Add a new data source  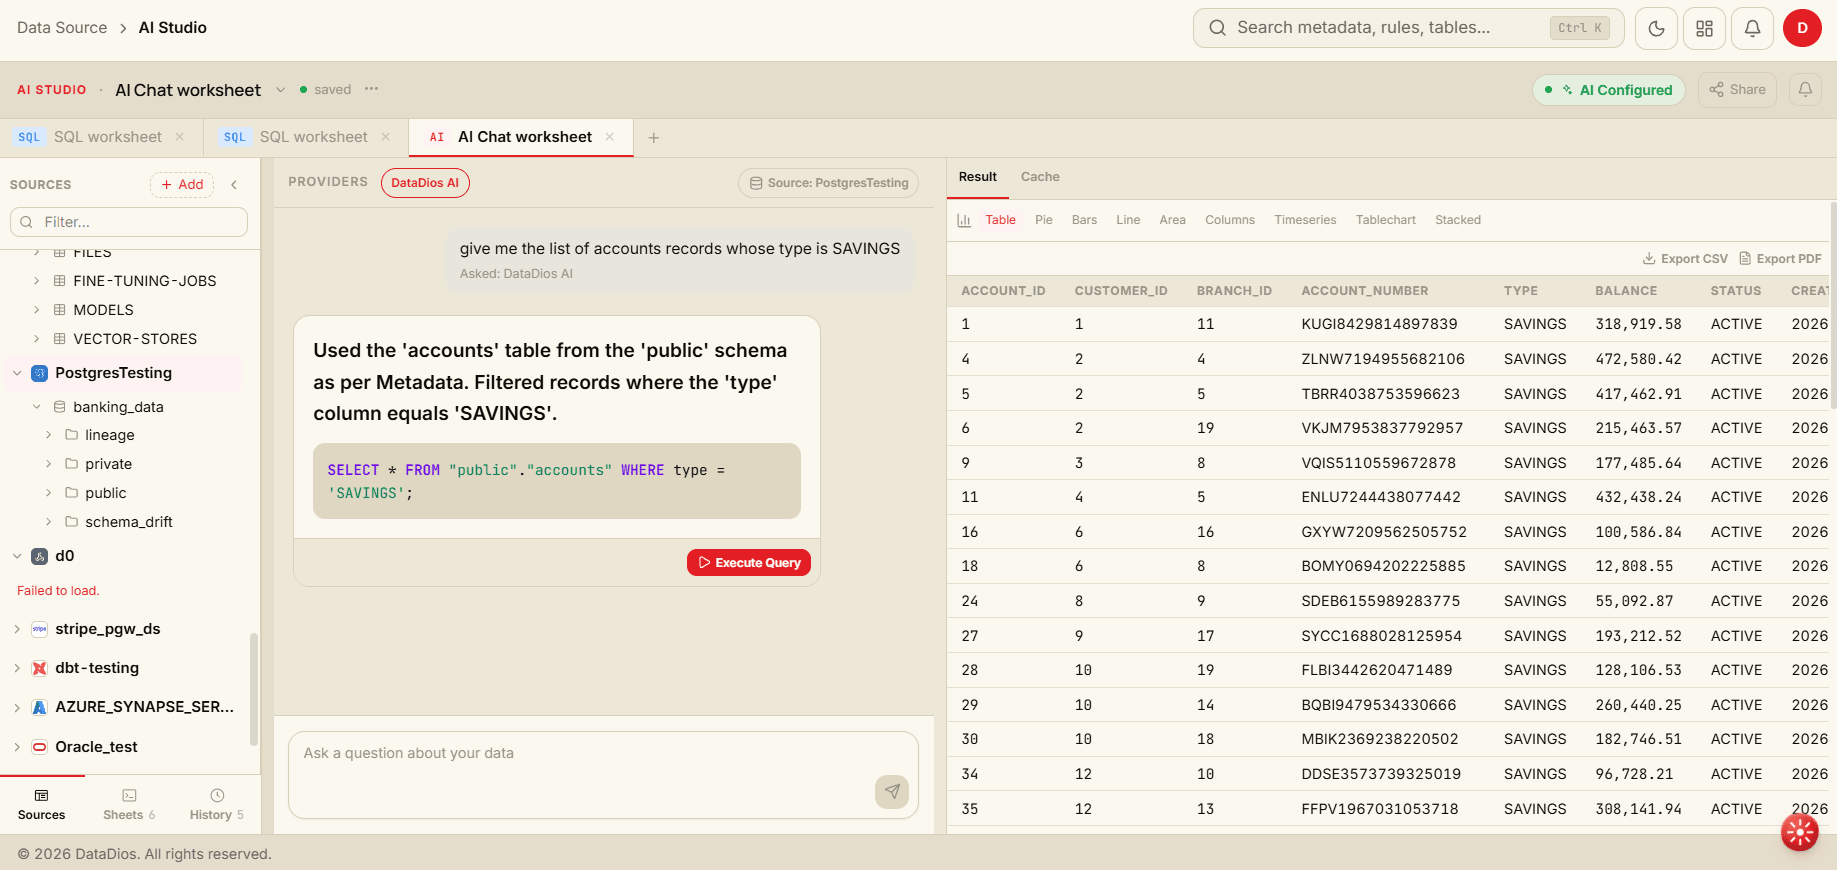(182, 184)
